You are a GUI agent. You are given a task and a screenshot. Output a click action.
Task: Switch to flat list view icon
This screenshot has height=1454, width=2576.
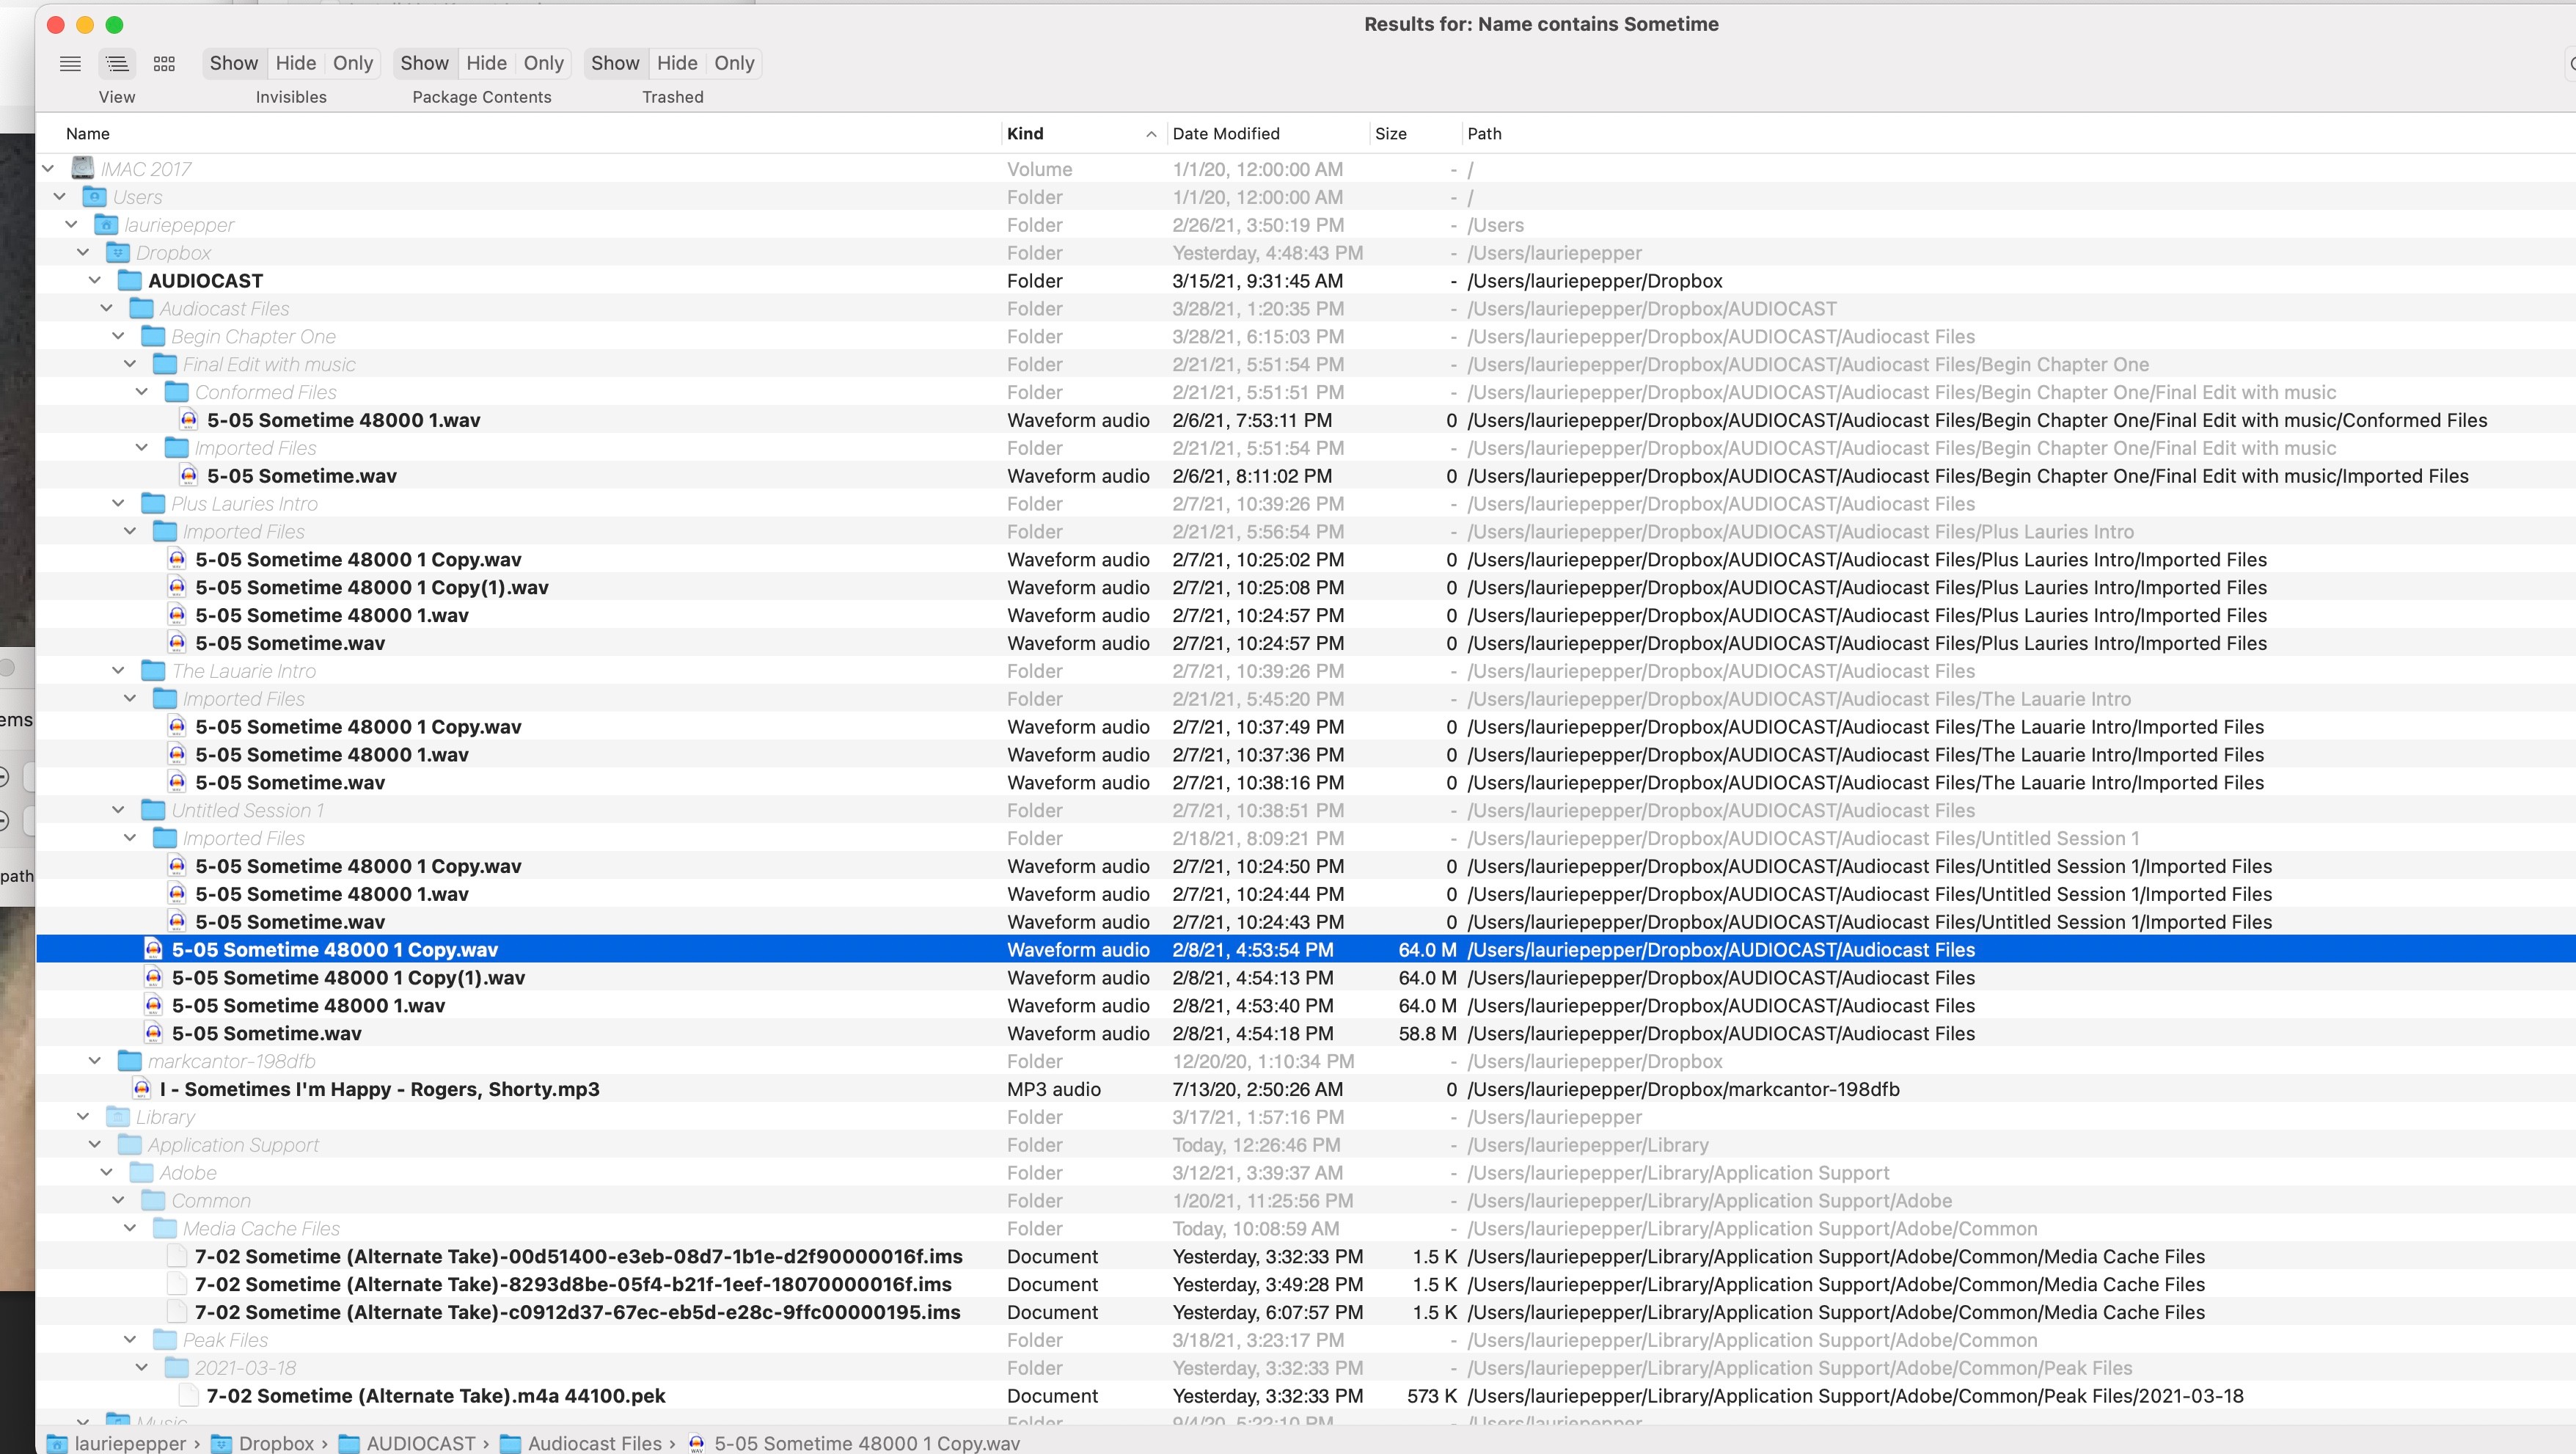[x=70, y=63]
